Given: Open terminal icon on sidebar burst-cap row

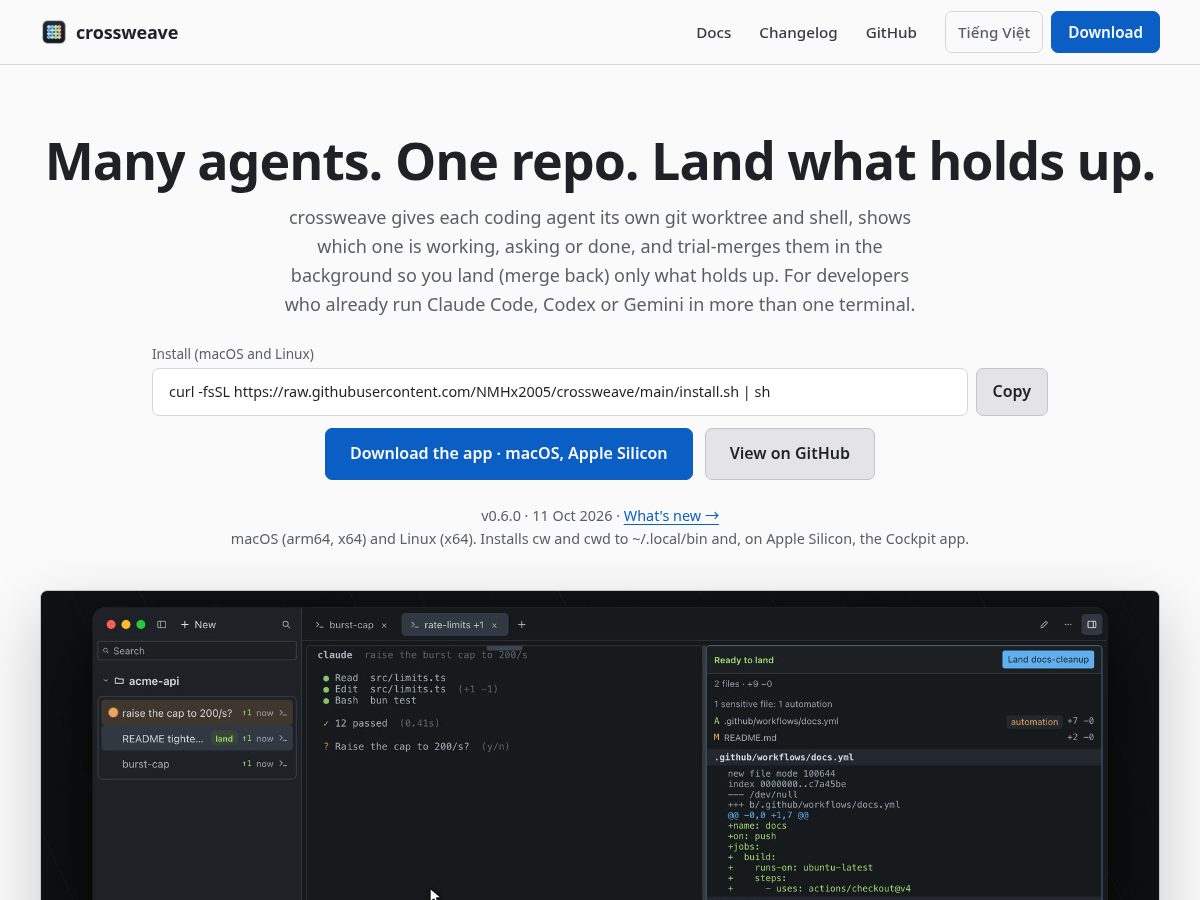Looking at the screenshot, I should [x=283, y=764].
